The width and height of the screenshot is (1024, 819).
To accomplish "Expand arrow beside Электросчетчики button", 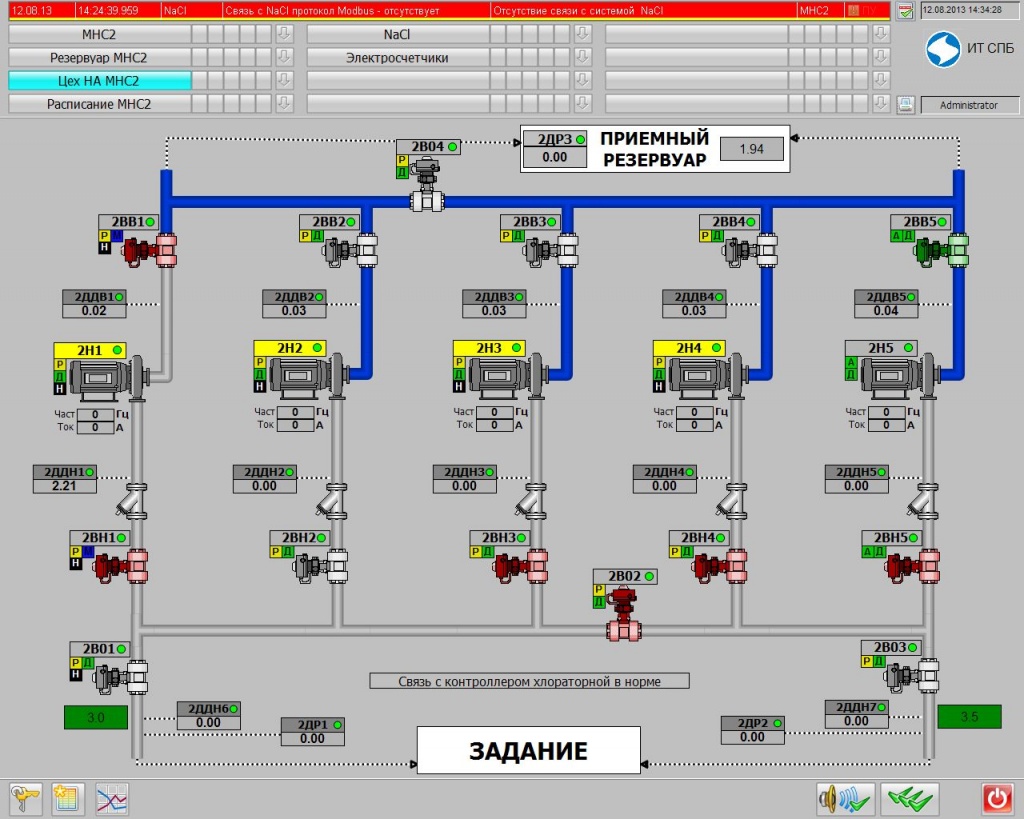I will click(x=583, y=57).
